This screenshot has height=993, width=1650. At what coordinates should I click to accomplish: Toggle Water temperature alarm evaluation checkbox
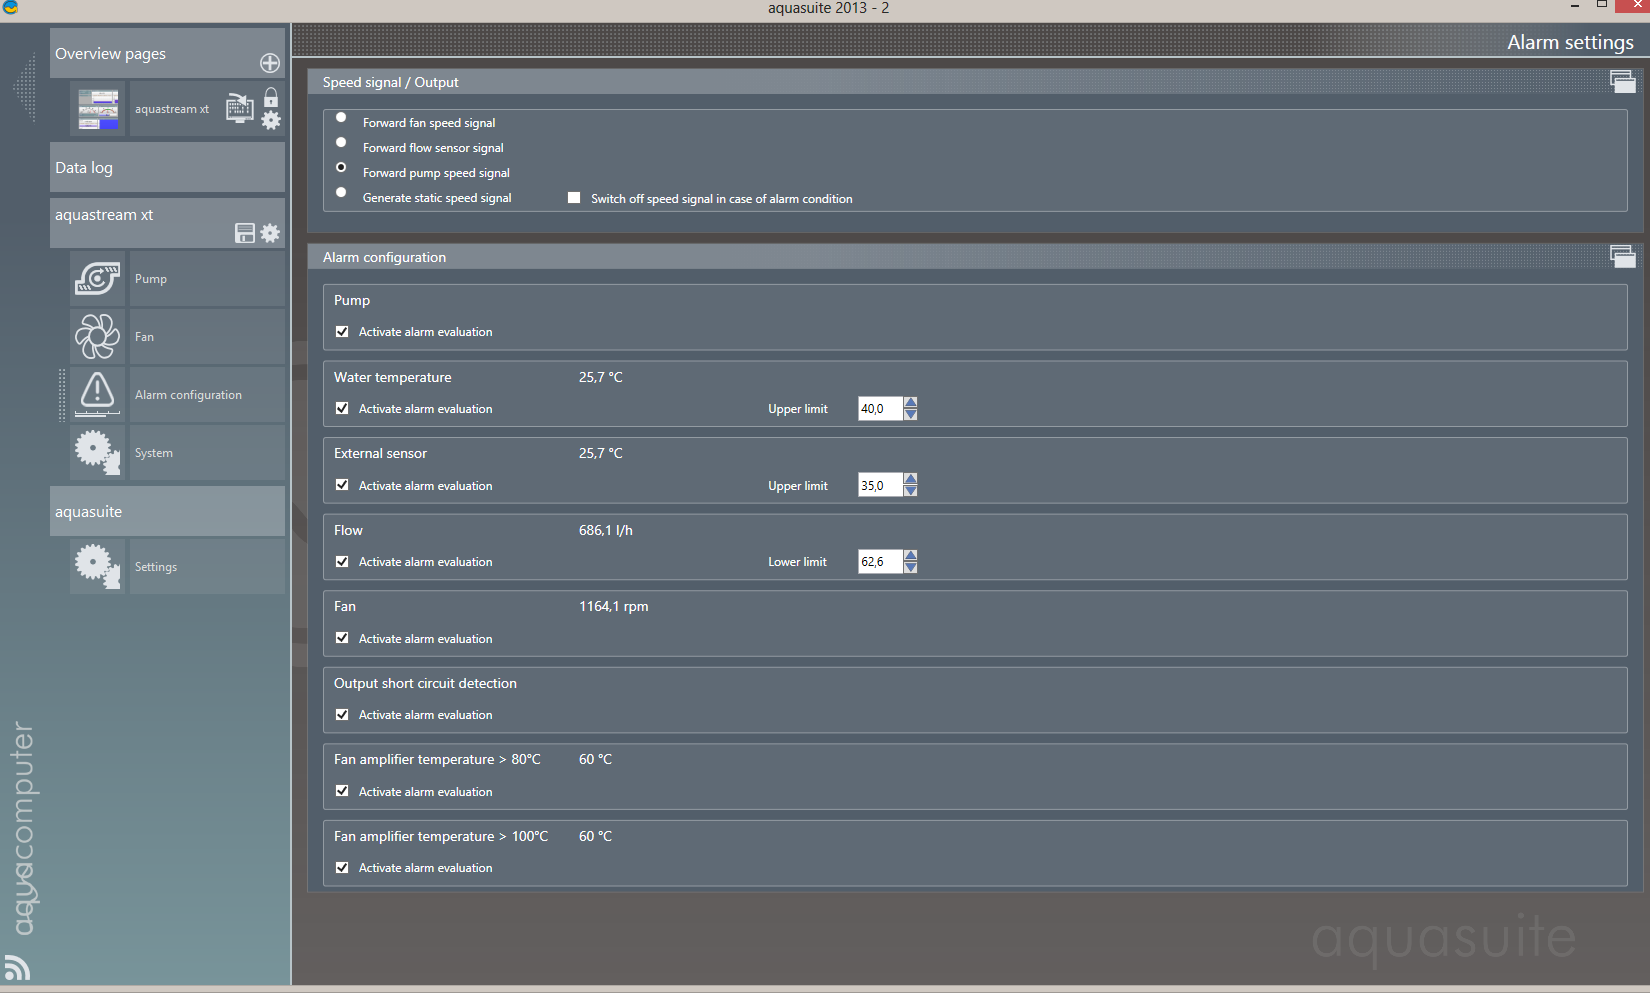click(x=342, y=409)
